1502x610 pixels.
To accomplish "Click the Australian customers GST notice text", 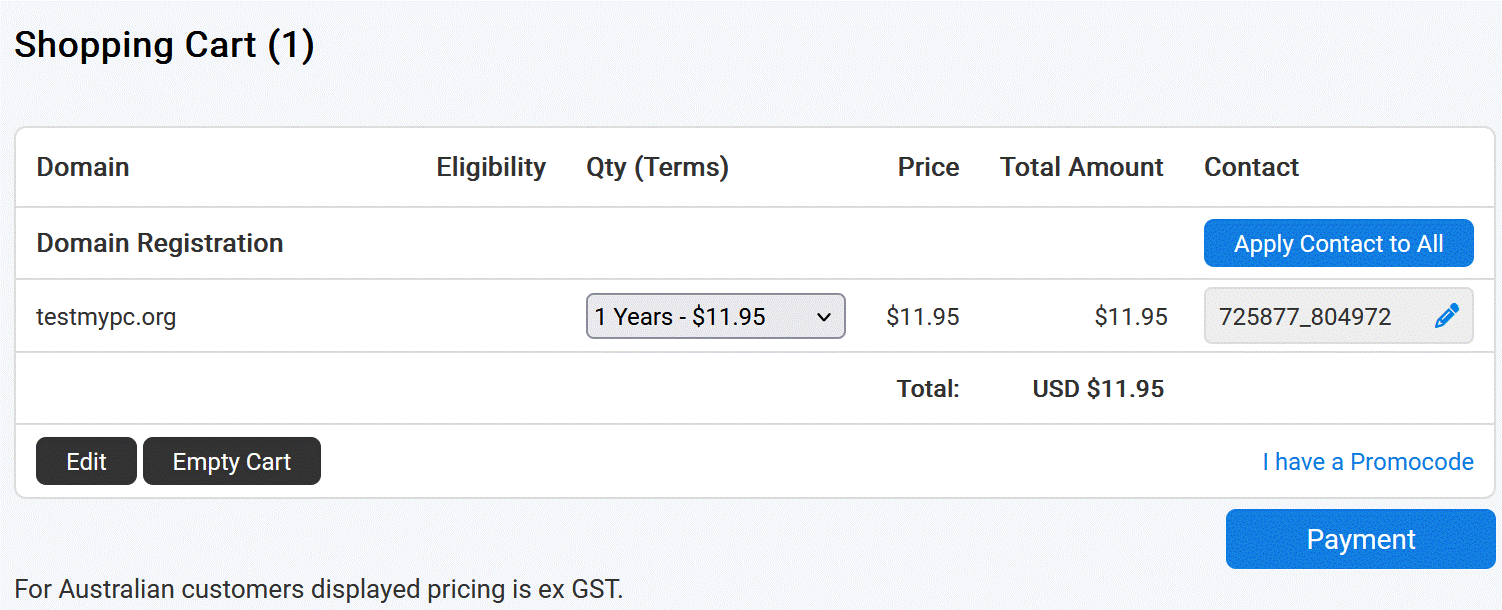I will (x=319, y=589).
